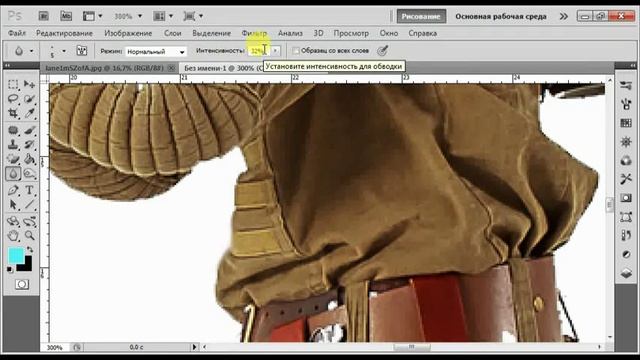The height and width of the screenshot is (360, 640).
Task: Launch Adobe Bridge with the Br button
Action: click(43, 16)
